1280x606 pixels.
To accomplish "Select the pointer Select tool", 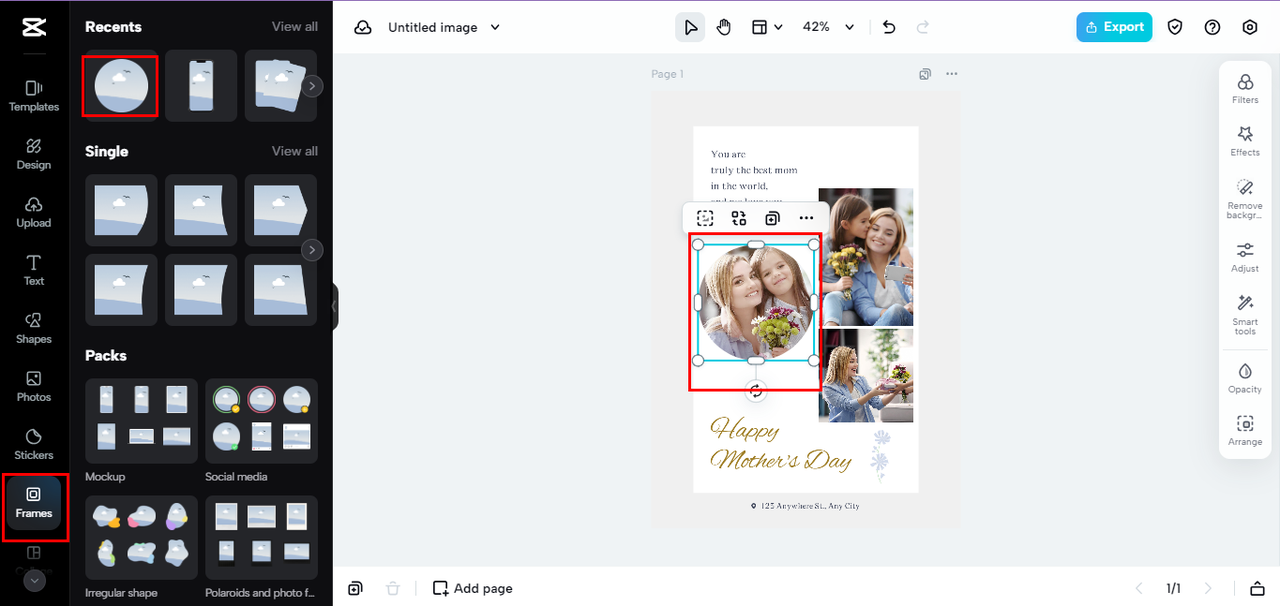I will [690, 27].
